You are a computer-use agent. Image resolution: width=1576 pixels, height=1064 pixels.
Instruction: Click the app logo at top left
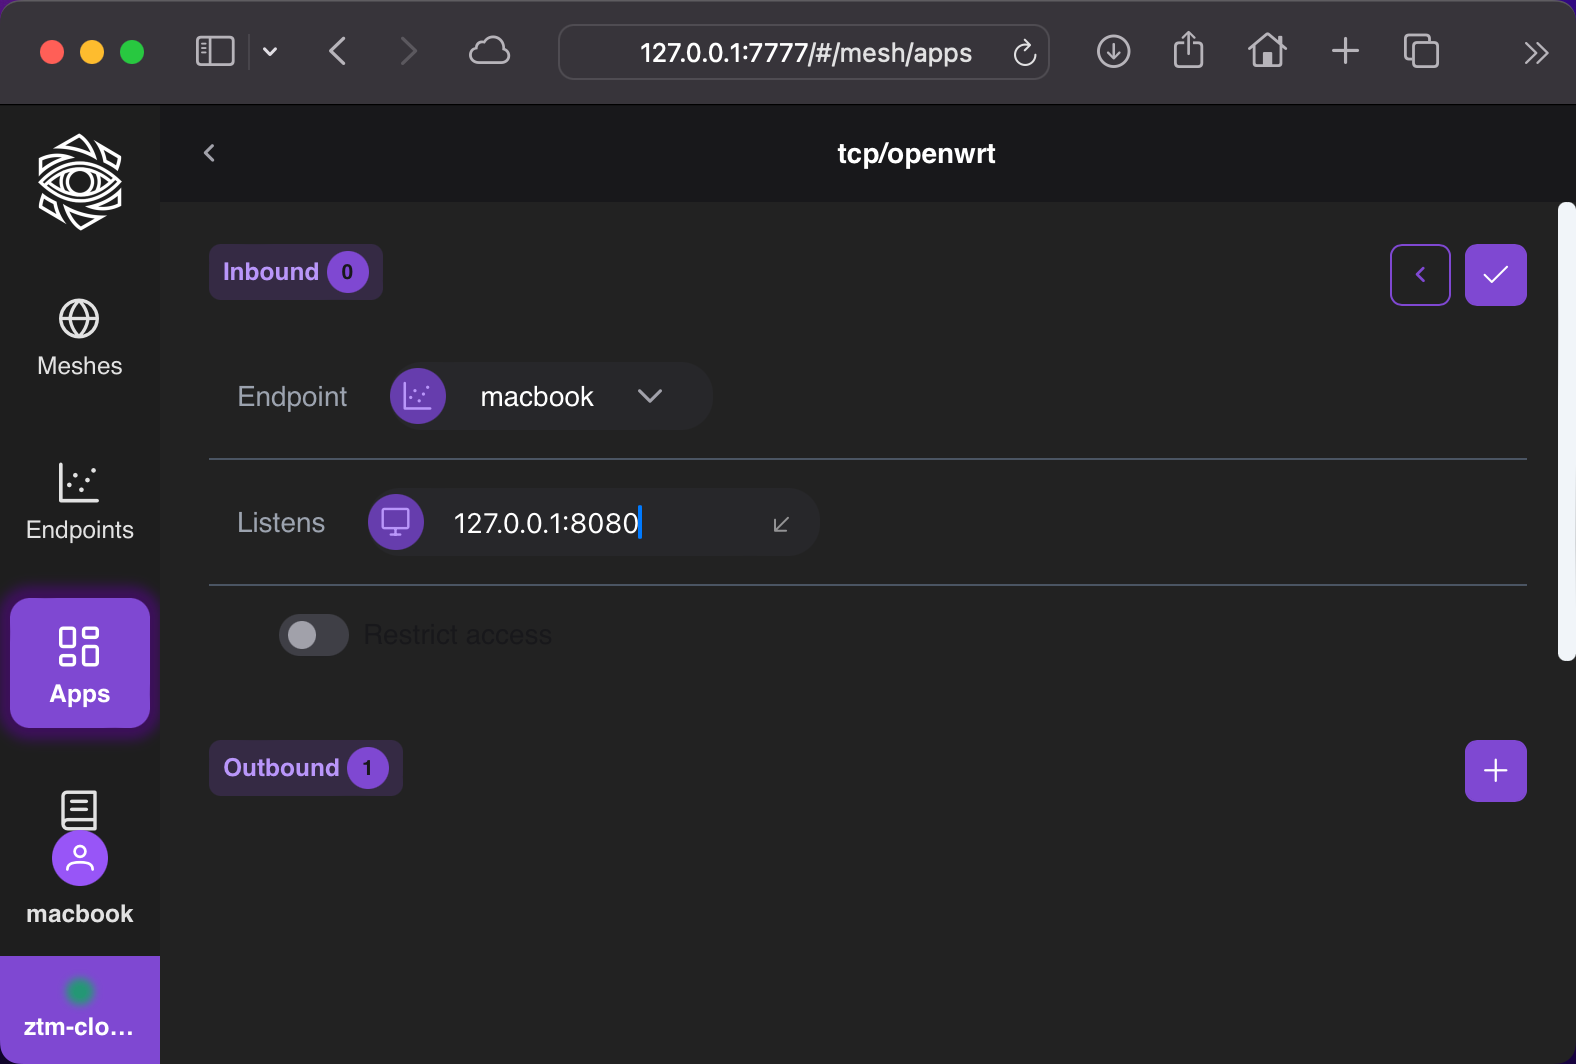tap(79, 182)
